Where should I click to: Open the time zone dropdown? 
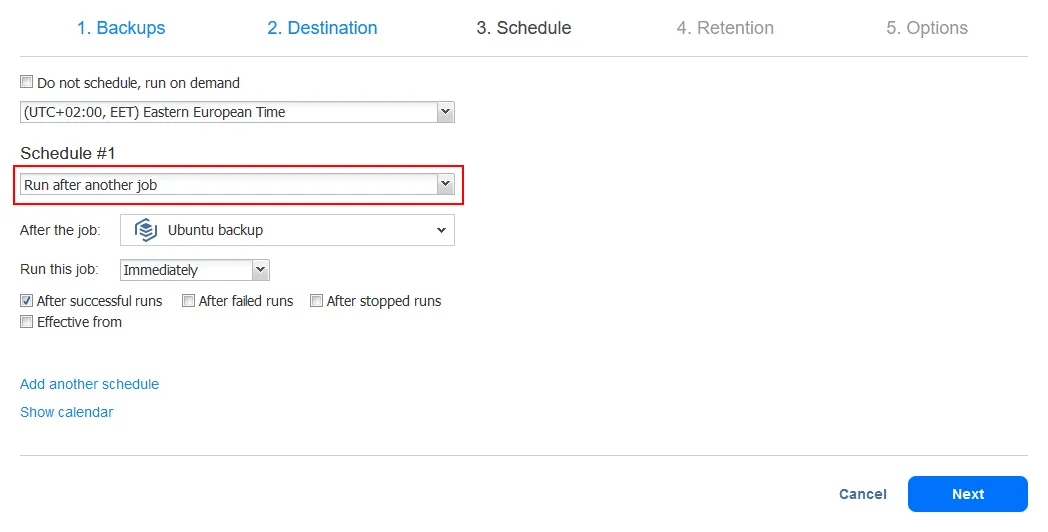[x=237, y=112]
